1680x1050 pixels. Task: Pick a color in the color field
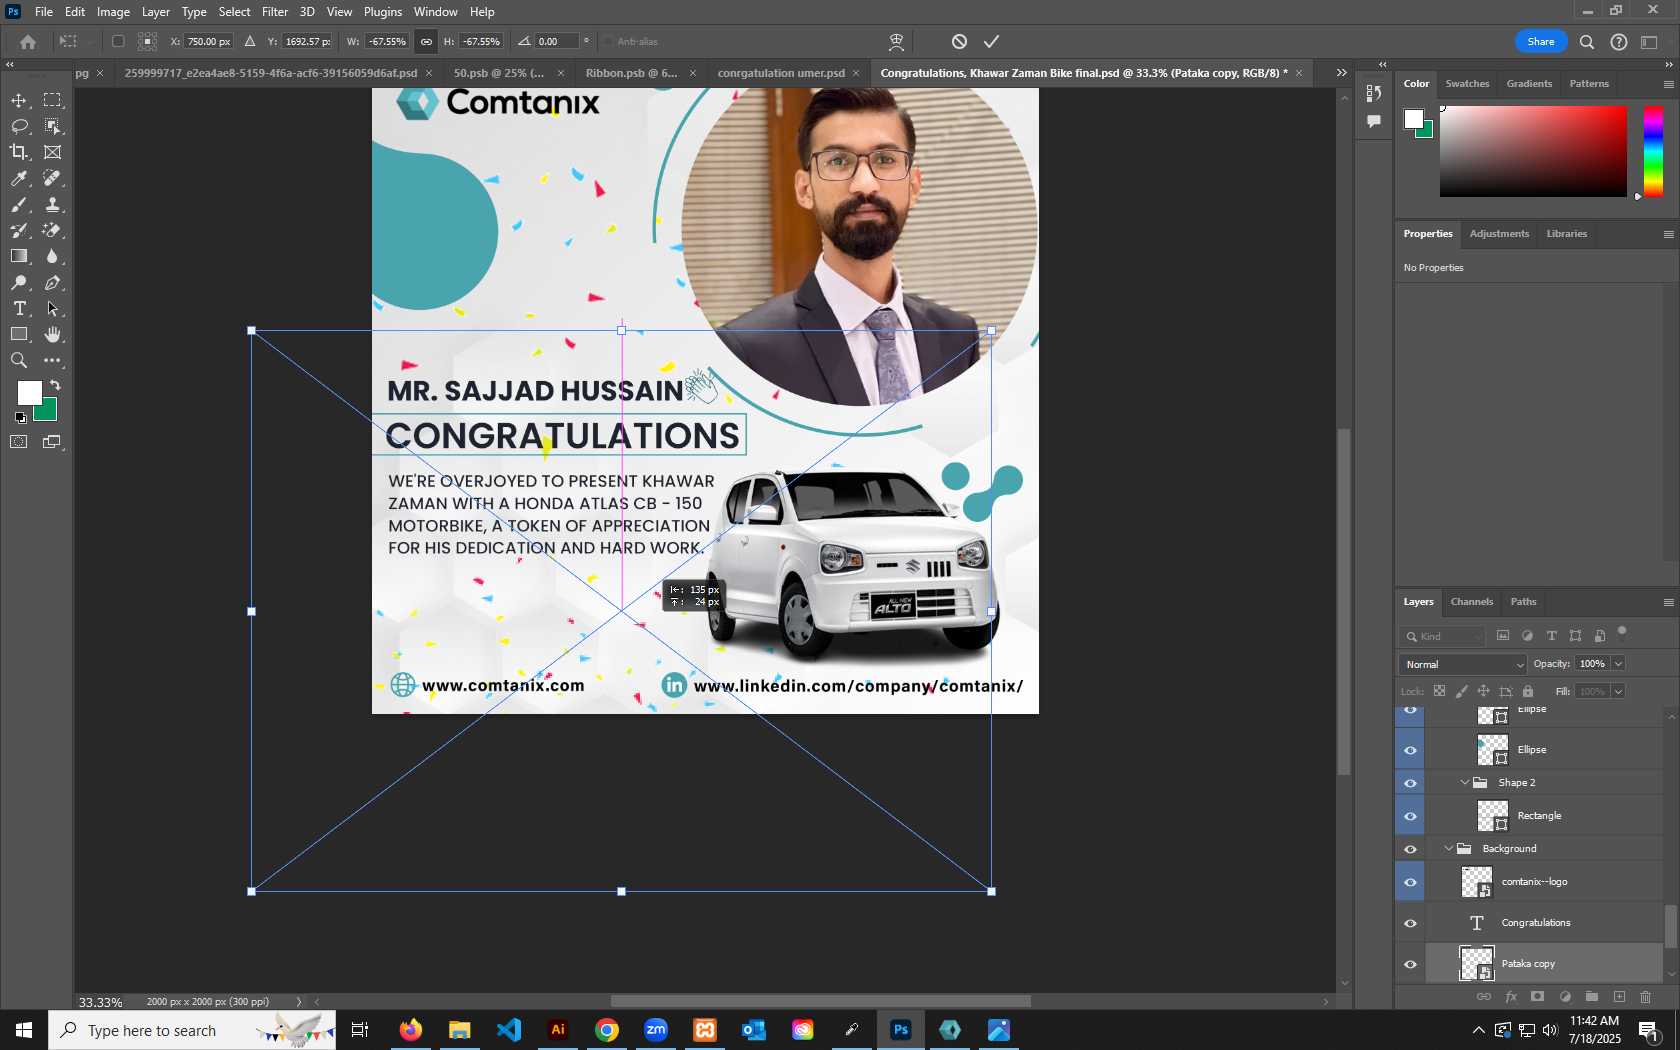click(1533, 151)
